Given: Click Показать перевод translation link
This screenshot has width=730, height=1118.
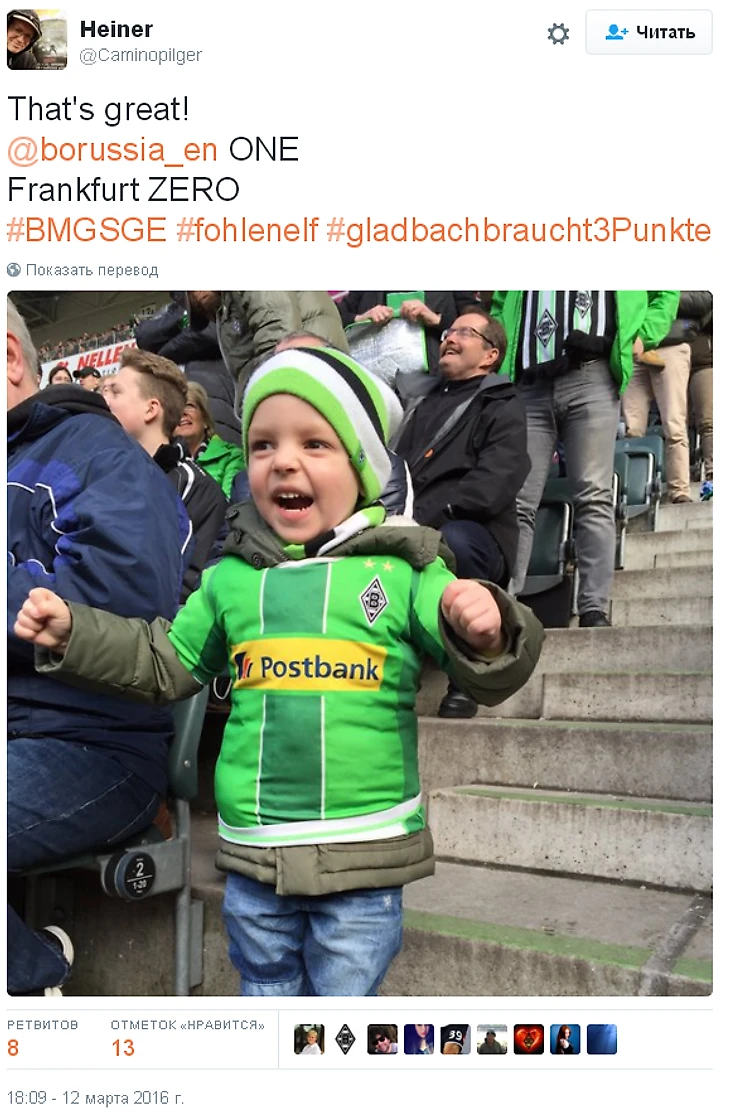Looking at the screenshot, I should coord(92,270).
